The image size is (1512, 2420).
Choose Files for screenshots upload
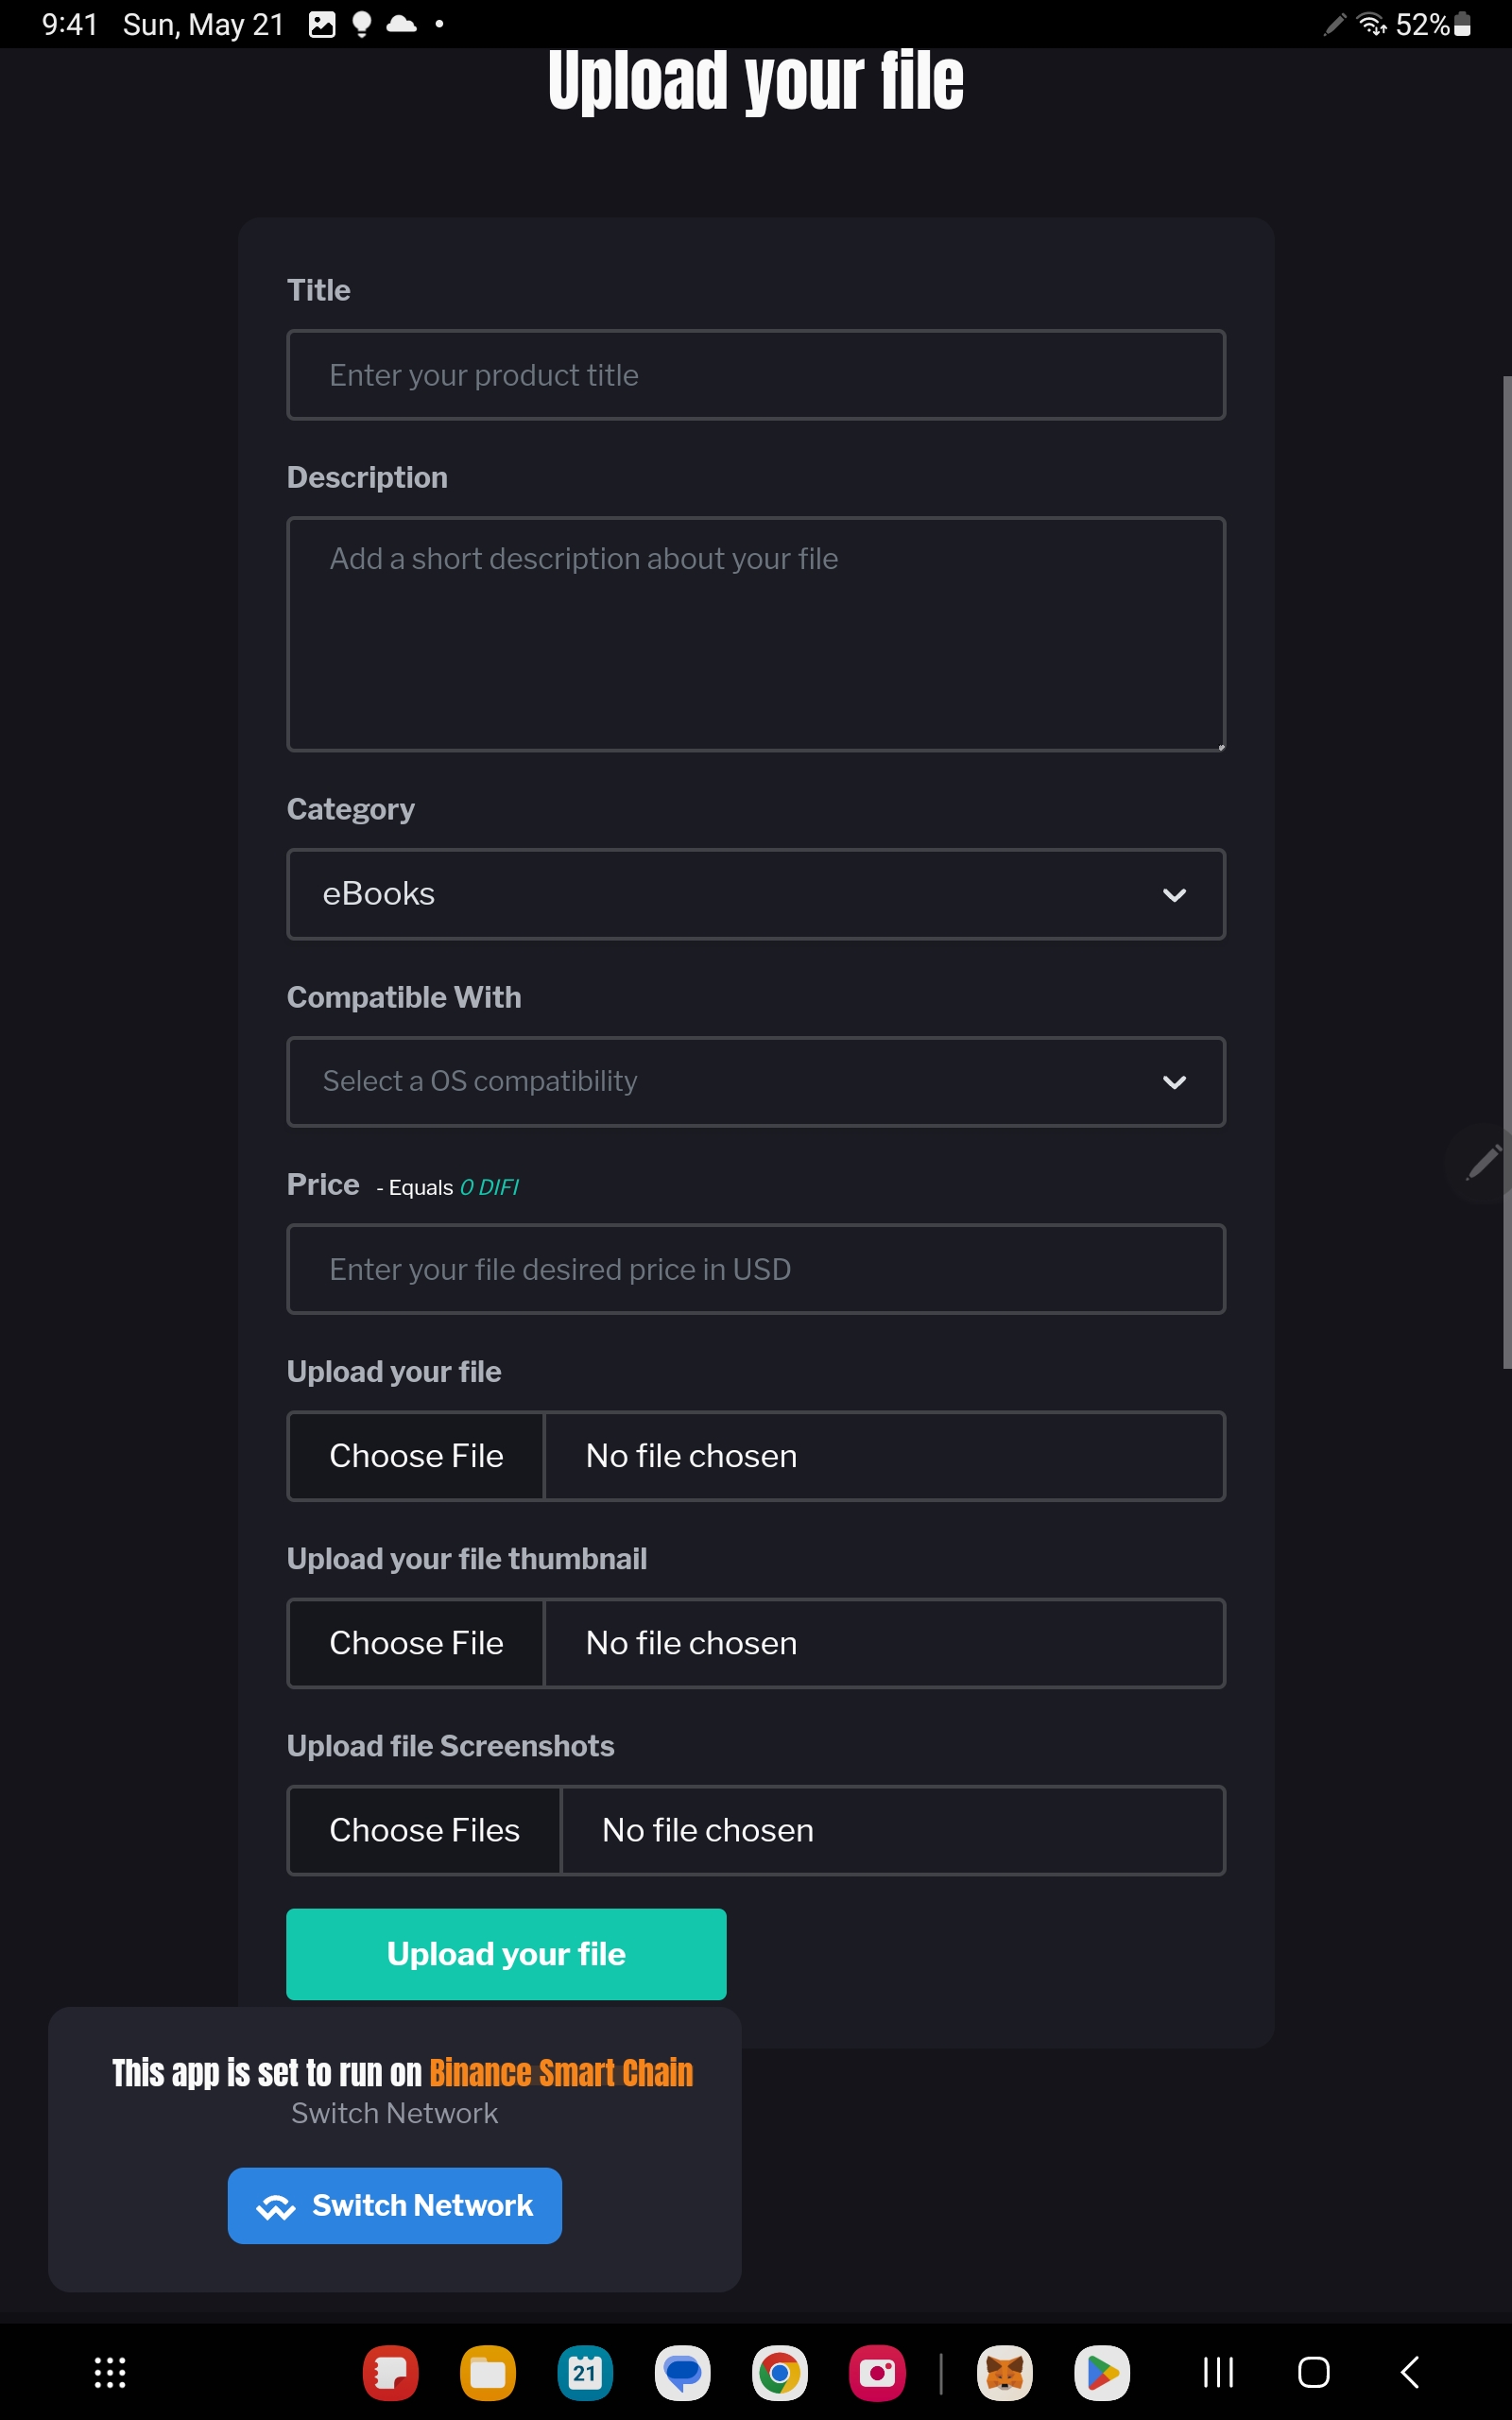(424, 1830)
